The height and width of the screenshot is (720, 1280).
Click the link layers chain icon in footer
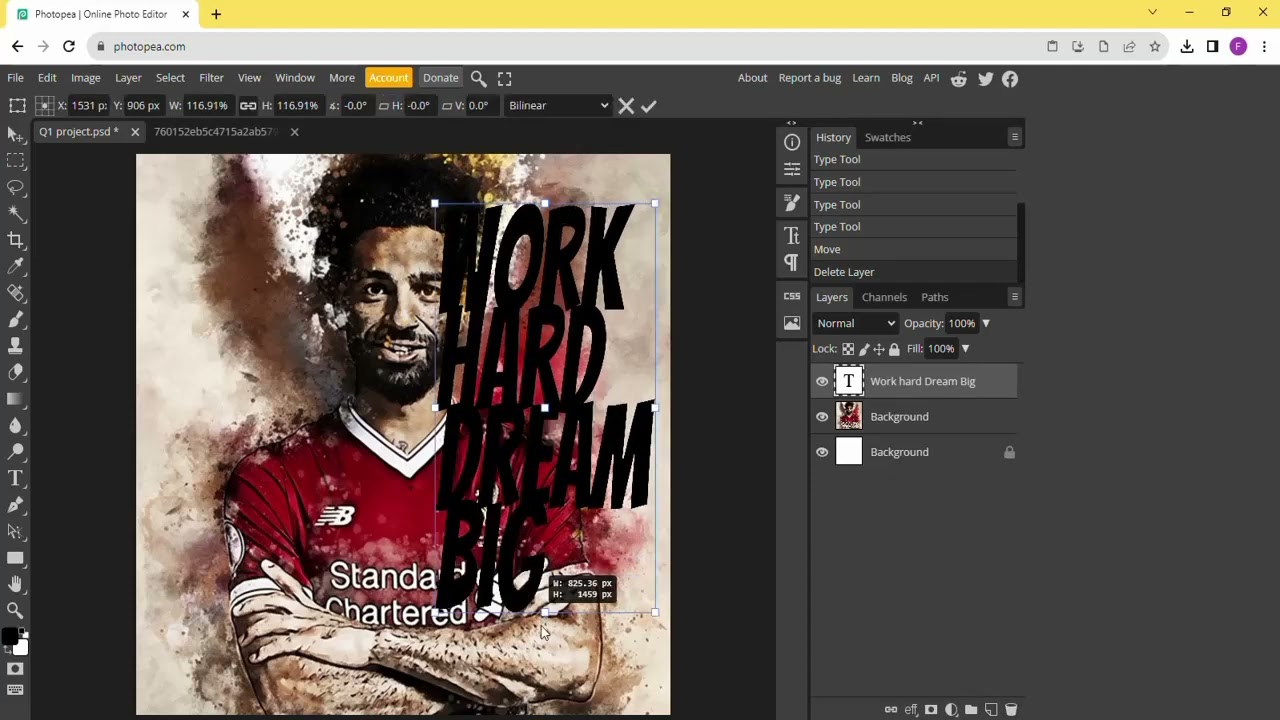click(891, 710)
